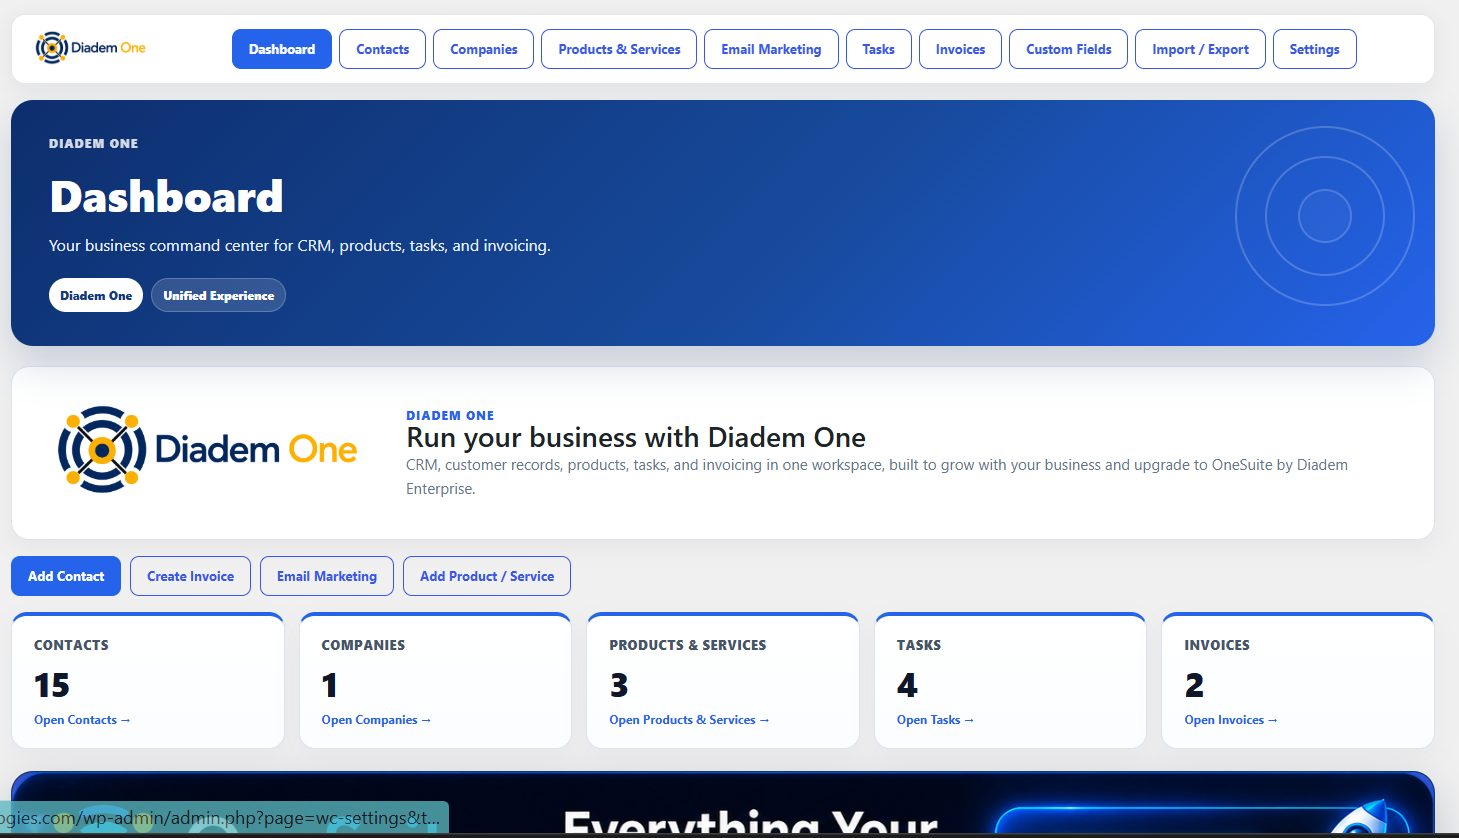Click the Email Marketing quick action button
This screenshot has width=1459, height=838.
tap(327, 576)
